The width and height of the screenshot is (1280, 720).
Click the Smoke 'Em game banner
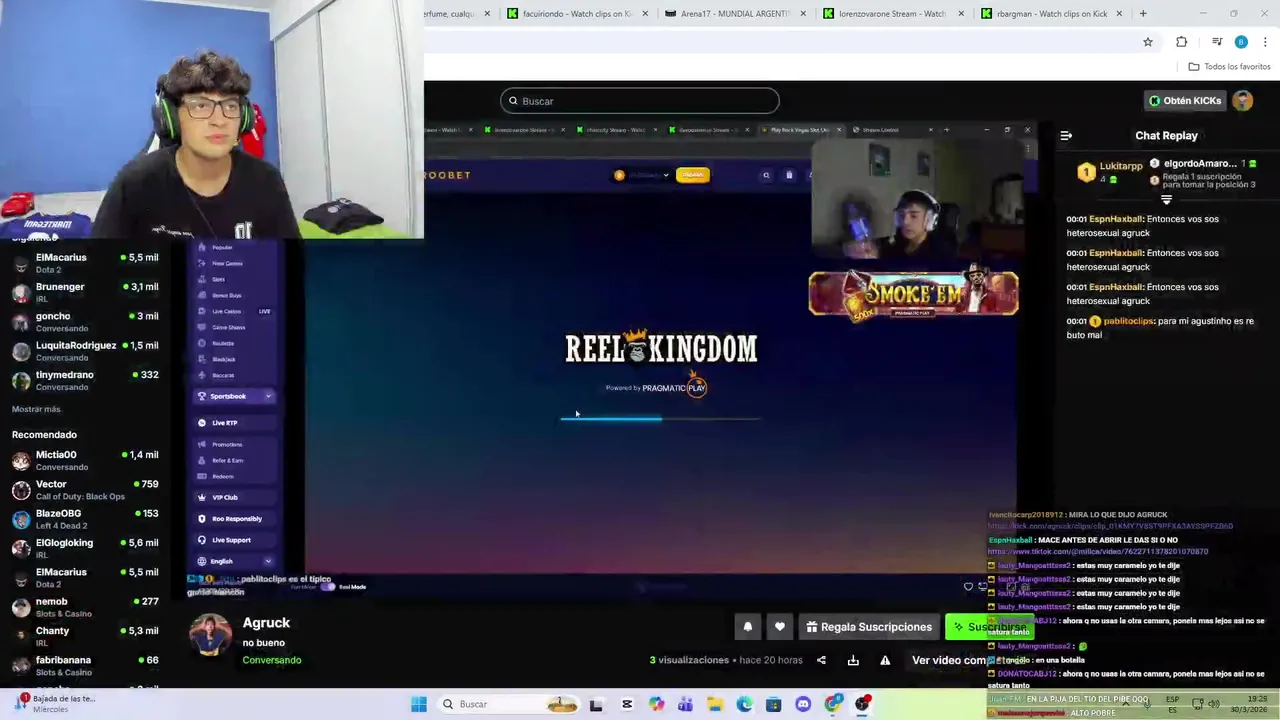point(913,293)
